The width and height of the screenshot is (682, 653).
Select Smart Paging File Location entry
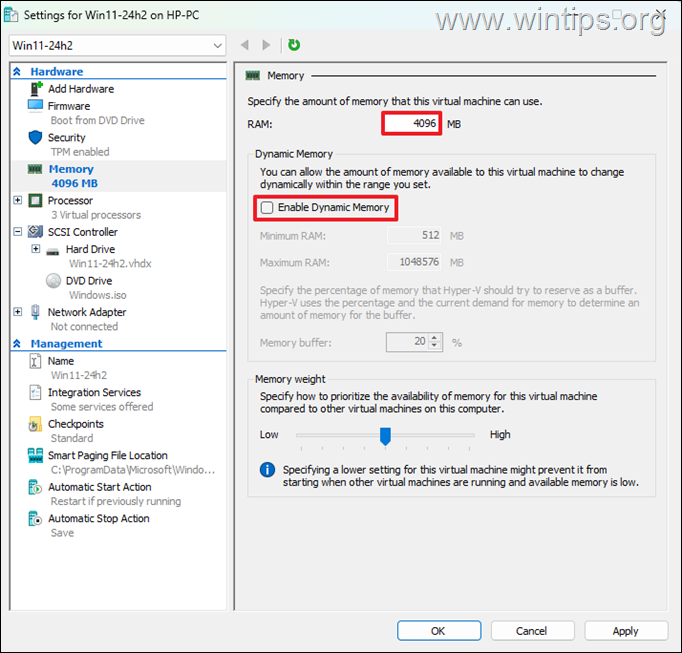pyautogui.click(x=107, y=455)
